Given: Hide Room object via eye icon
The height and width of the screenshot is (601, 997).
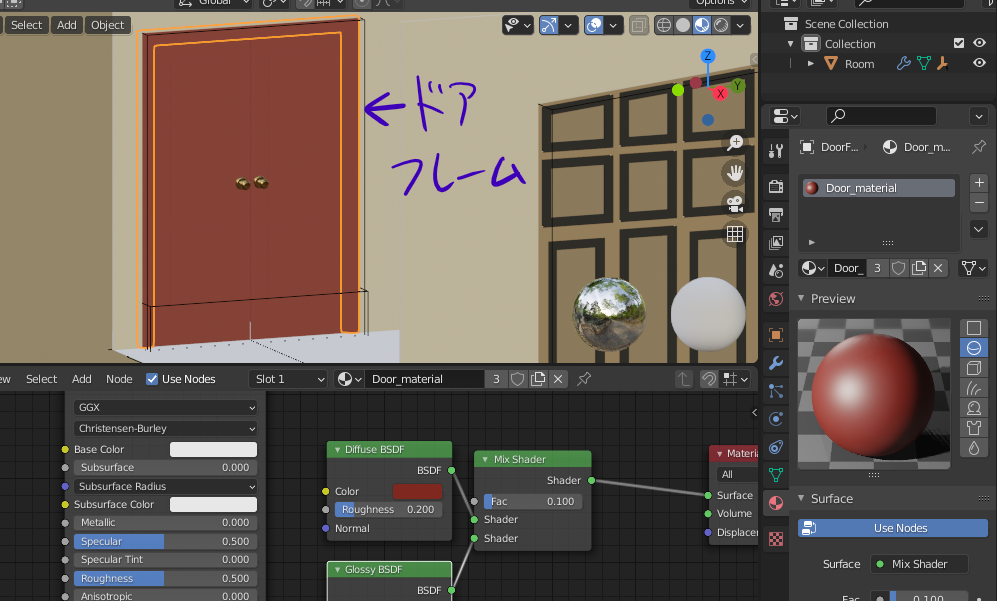Looking at the screenshot, I should (979, 63).
